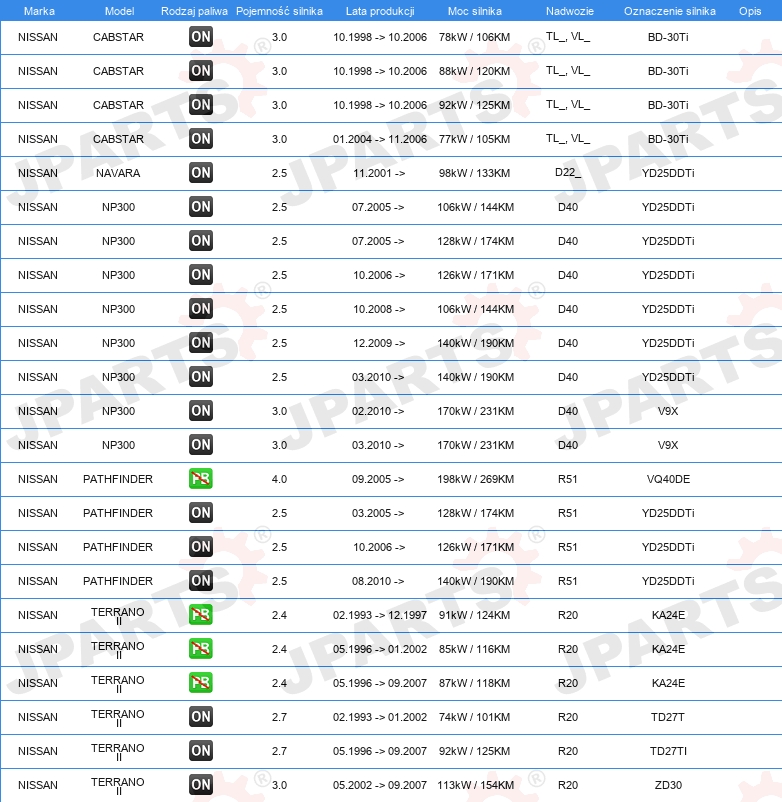Click the 02.1993 -> 12.1997 production dates cell
Image resolution: width=782 pixels, height=802 pixels.
[380, 615]
